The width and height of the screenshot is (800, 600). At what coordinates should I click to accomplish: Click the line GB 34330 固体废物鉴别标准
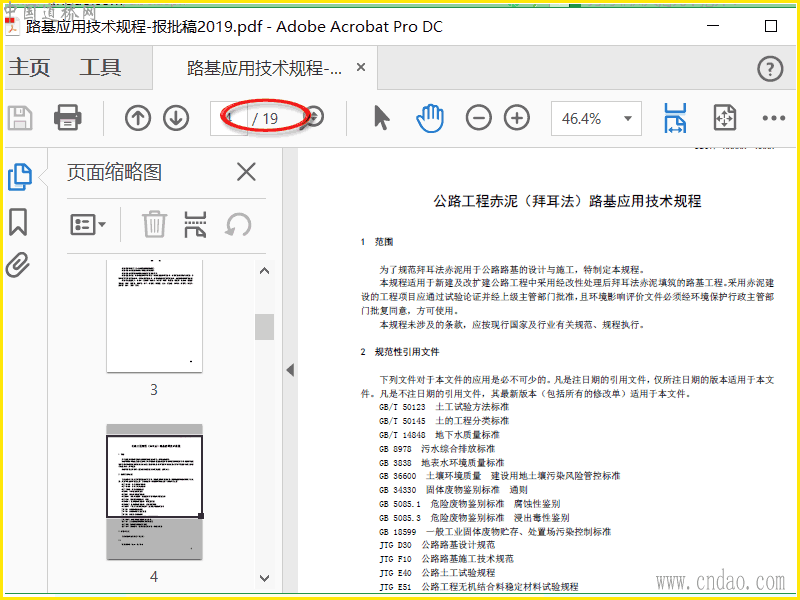tap(453, 490)
